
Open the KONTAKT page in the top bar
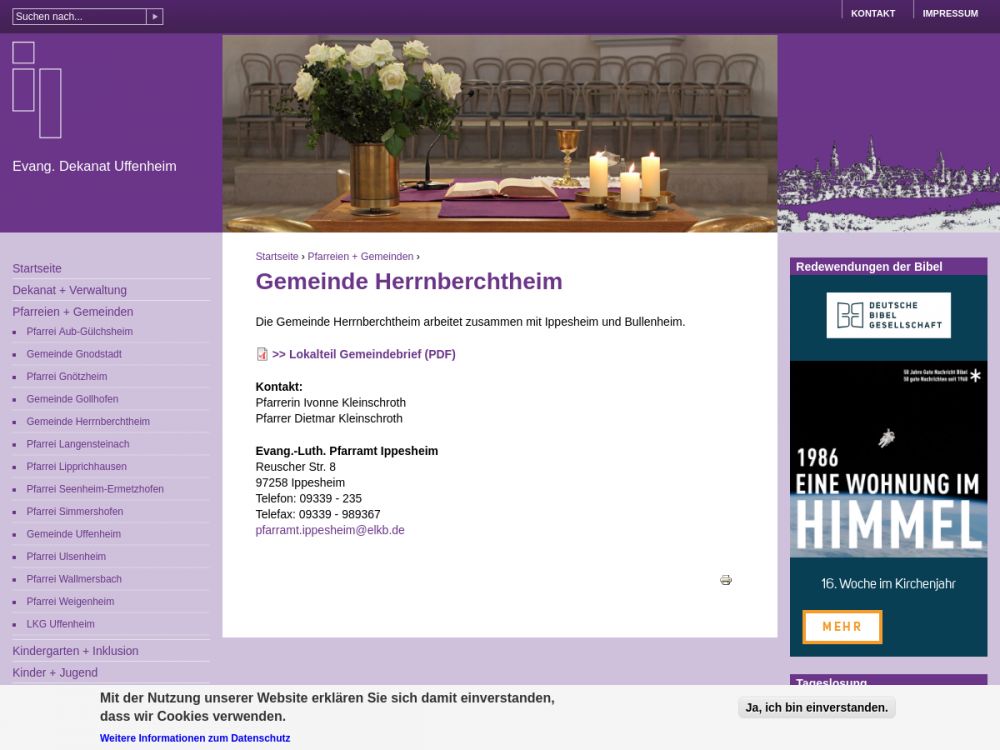coord(872,14)
